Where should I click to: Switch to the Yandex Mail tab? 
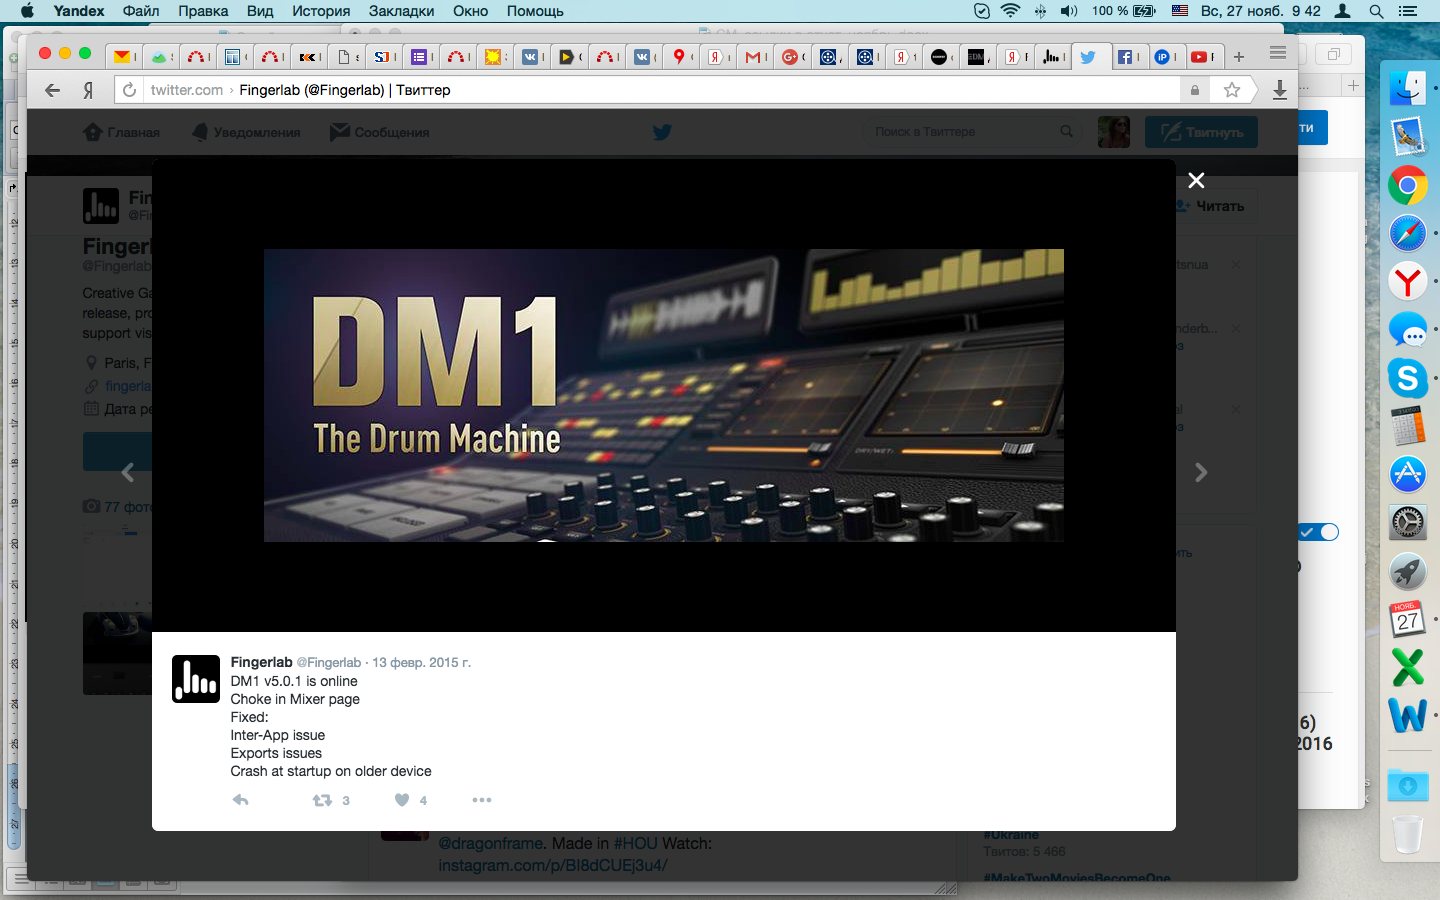[x=123, y=57]
